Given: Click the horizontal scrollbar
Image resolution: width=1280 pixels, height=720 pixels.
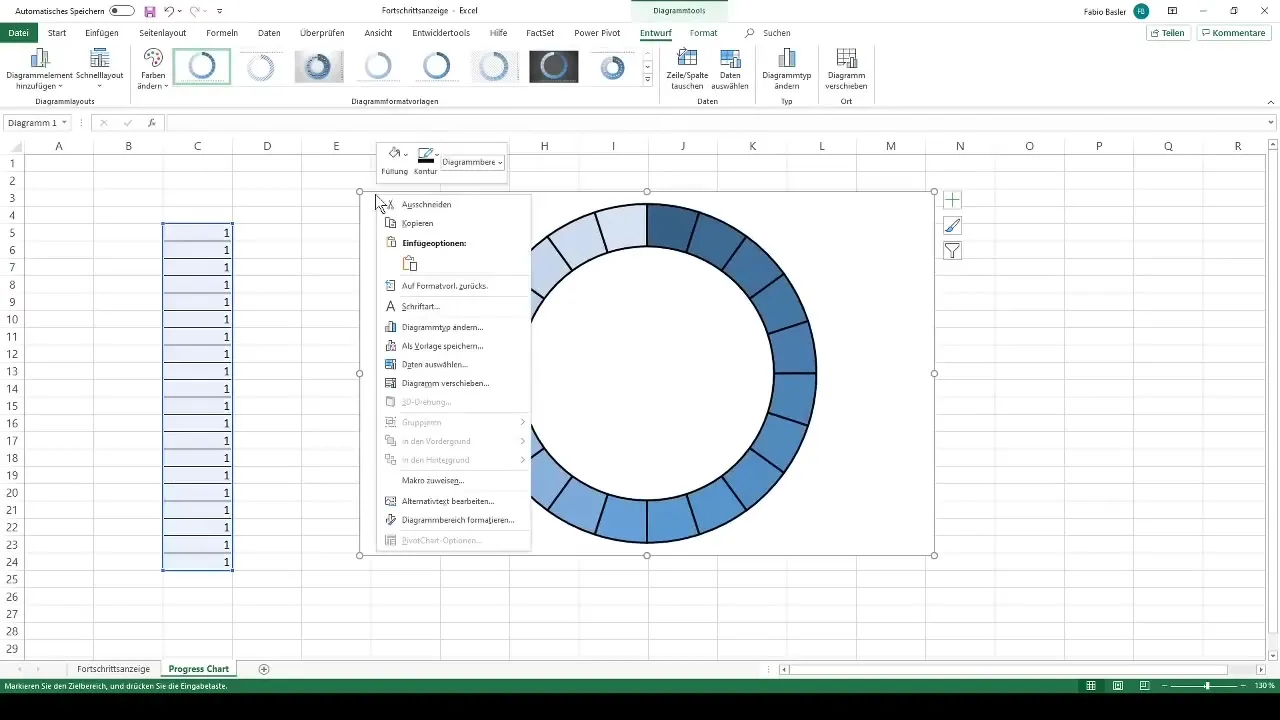Looking at the screenshot, I should [x=1008, y=669].
